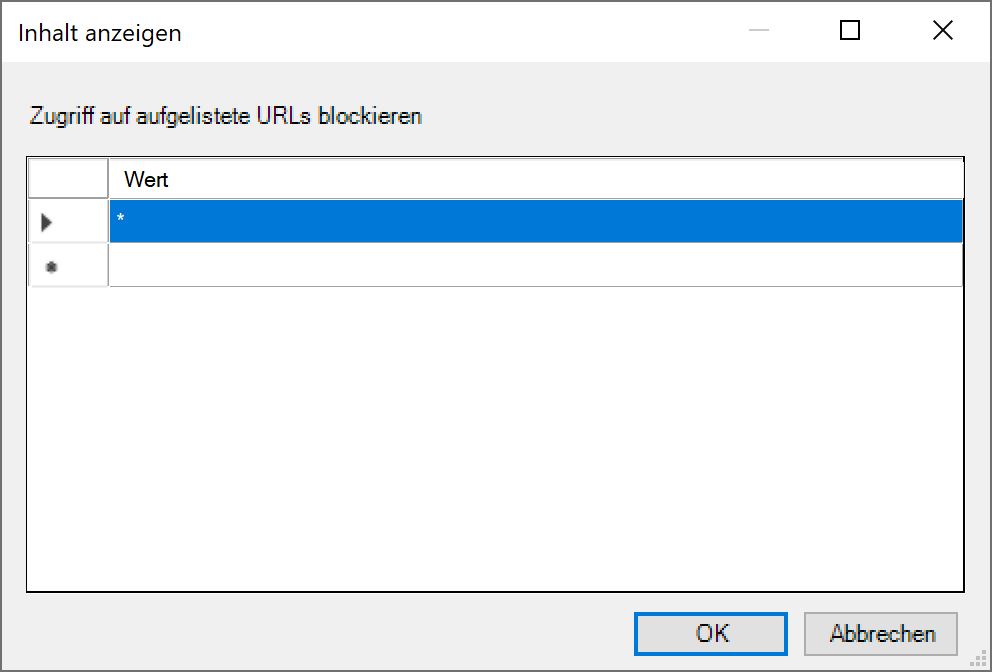This screenshot has width=992, height=672.
Task: Sort entries via the Wert header
Action: 536,178
